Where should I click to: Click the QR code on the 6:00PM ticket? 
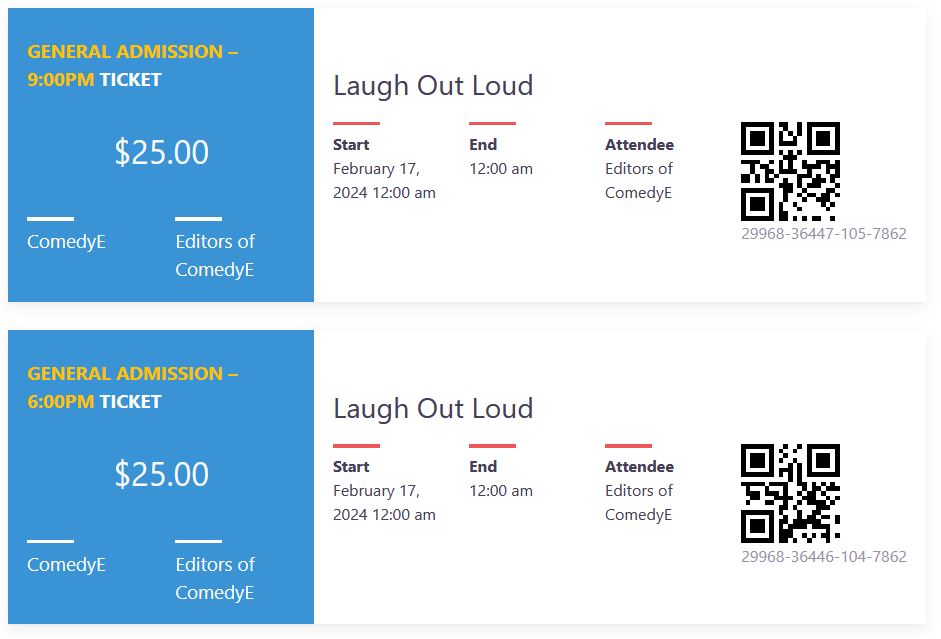click(790, 493)
